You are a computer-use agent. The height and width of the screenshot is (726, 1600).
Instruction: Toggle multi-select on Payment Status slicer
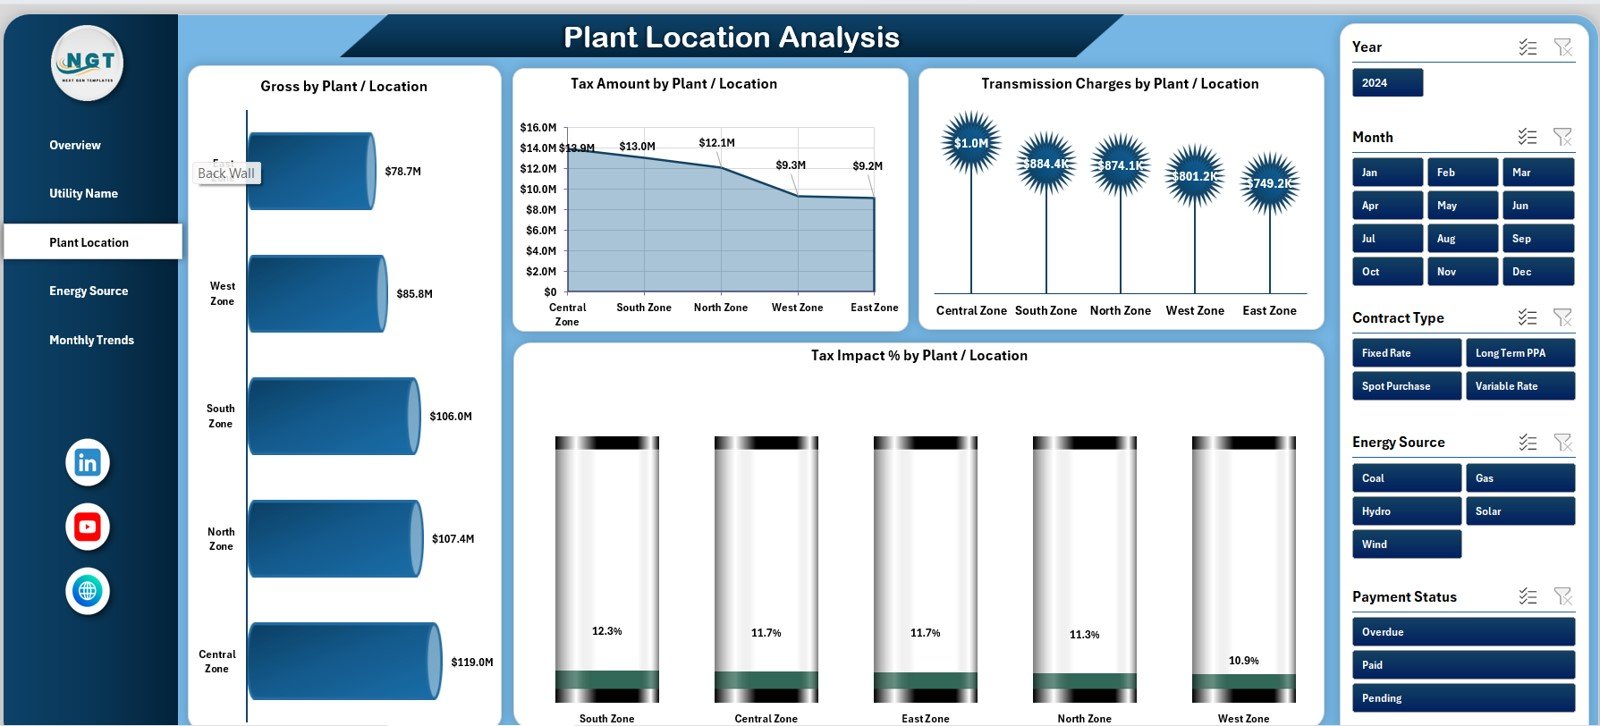click(x=1527, y=597)
